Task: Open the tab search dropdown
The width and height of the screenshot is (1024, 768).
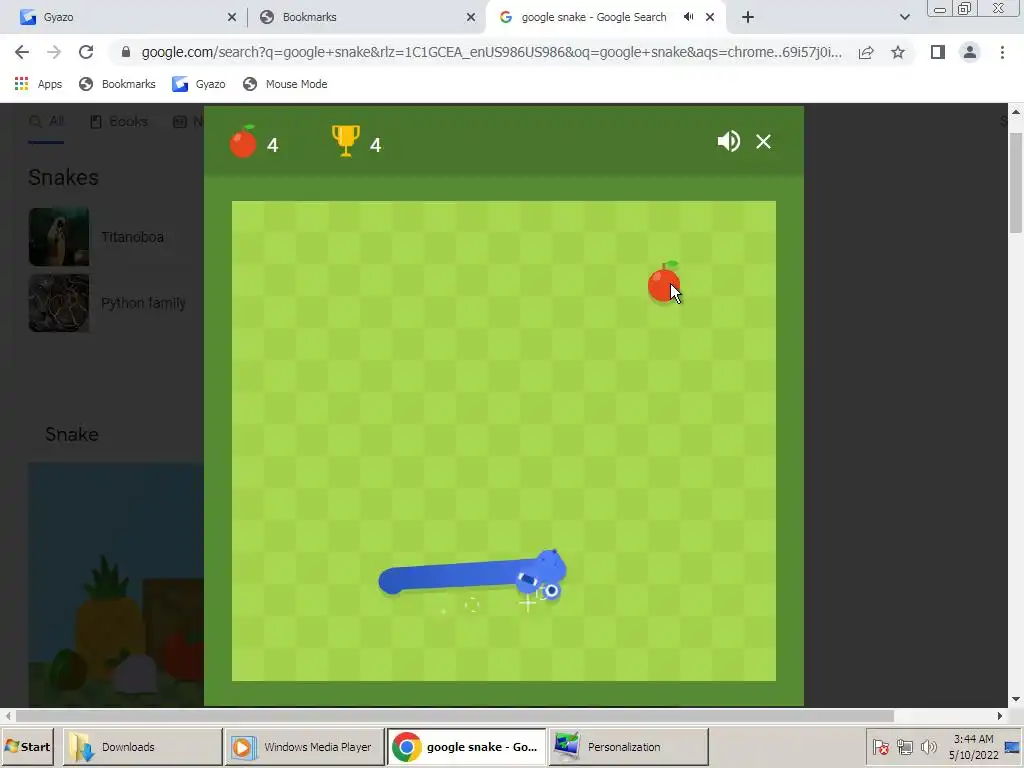Action: [904, 18]
